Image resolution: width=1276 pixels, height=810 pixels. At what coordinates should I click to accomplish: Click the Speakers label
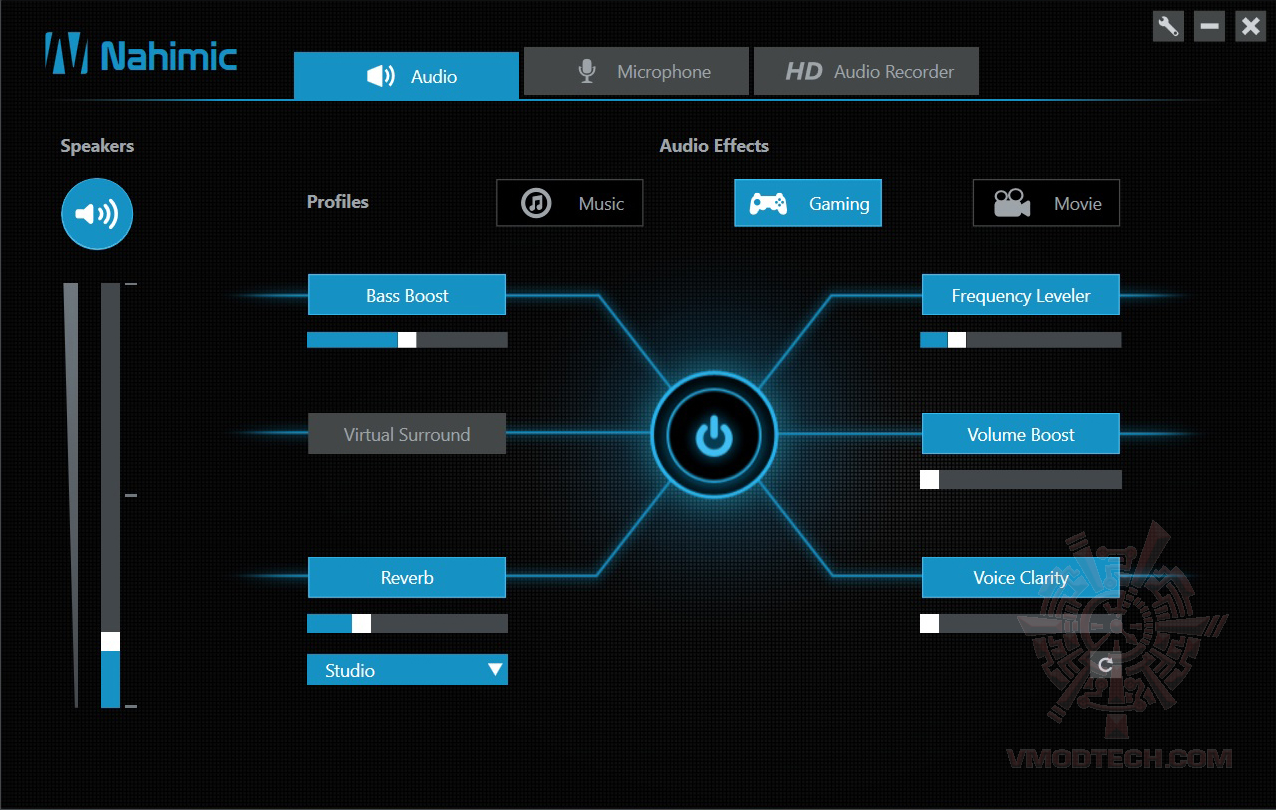97,146
